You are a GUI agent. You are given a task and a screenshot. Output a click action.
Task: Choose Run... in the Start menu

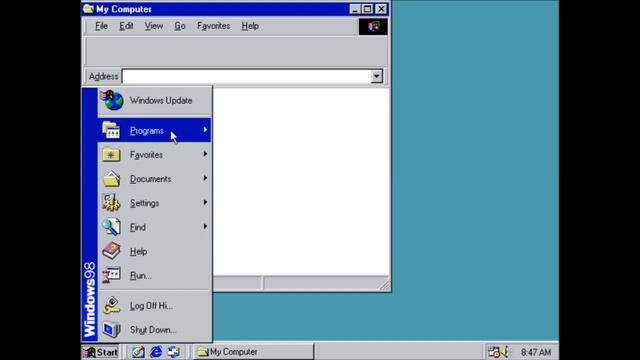[x=155, y=276]
